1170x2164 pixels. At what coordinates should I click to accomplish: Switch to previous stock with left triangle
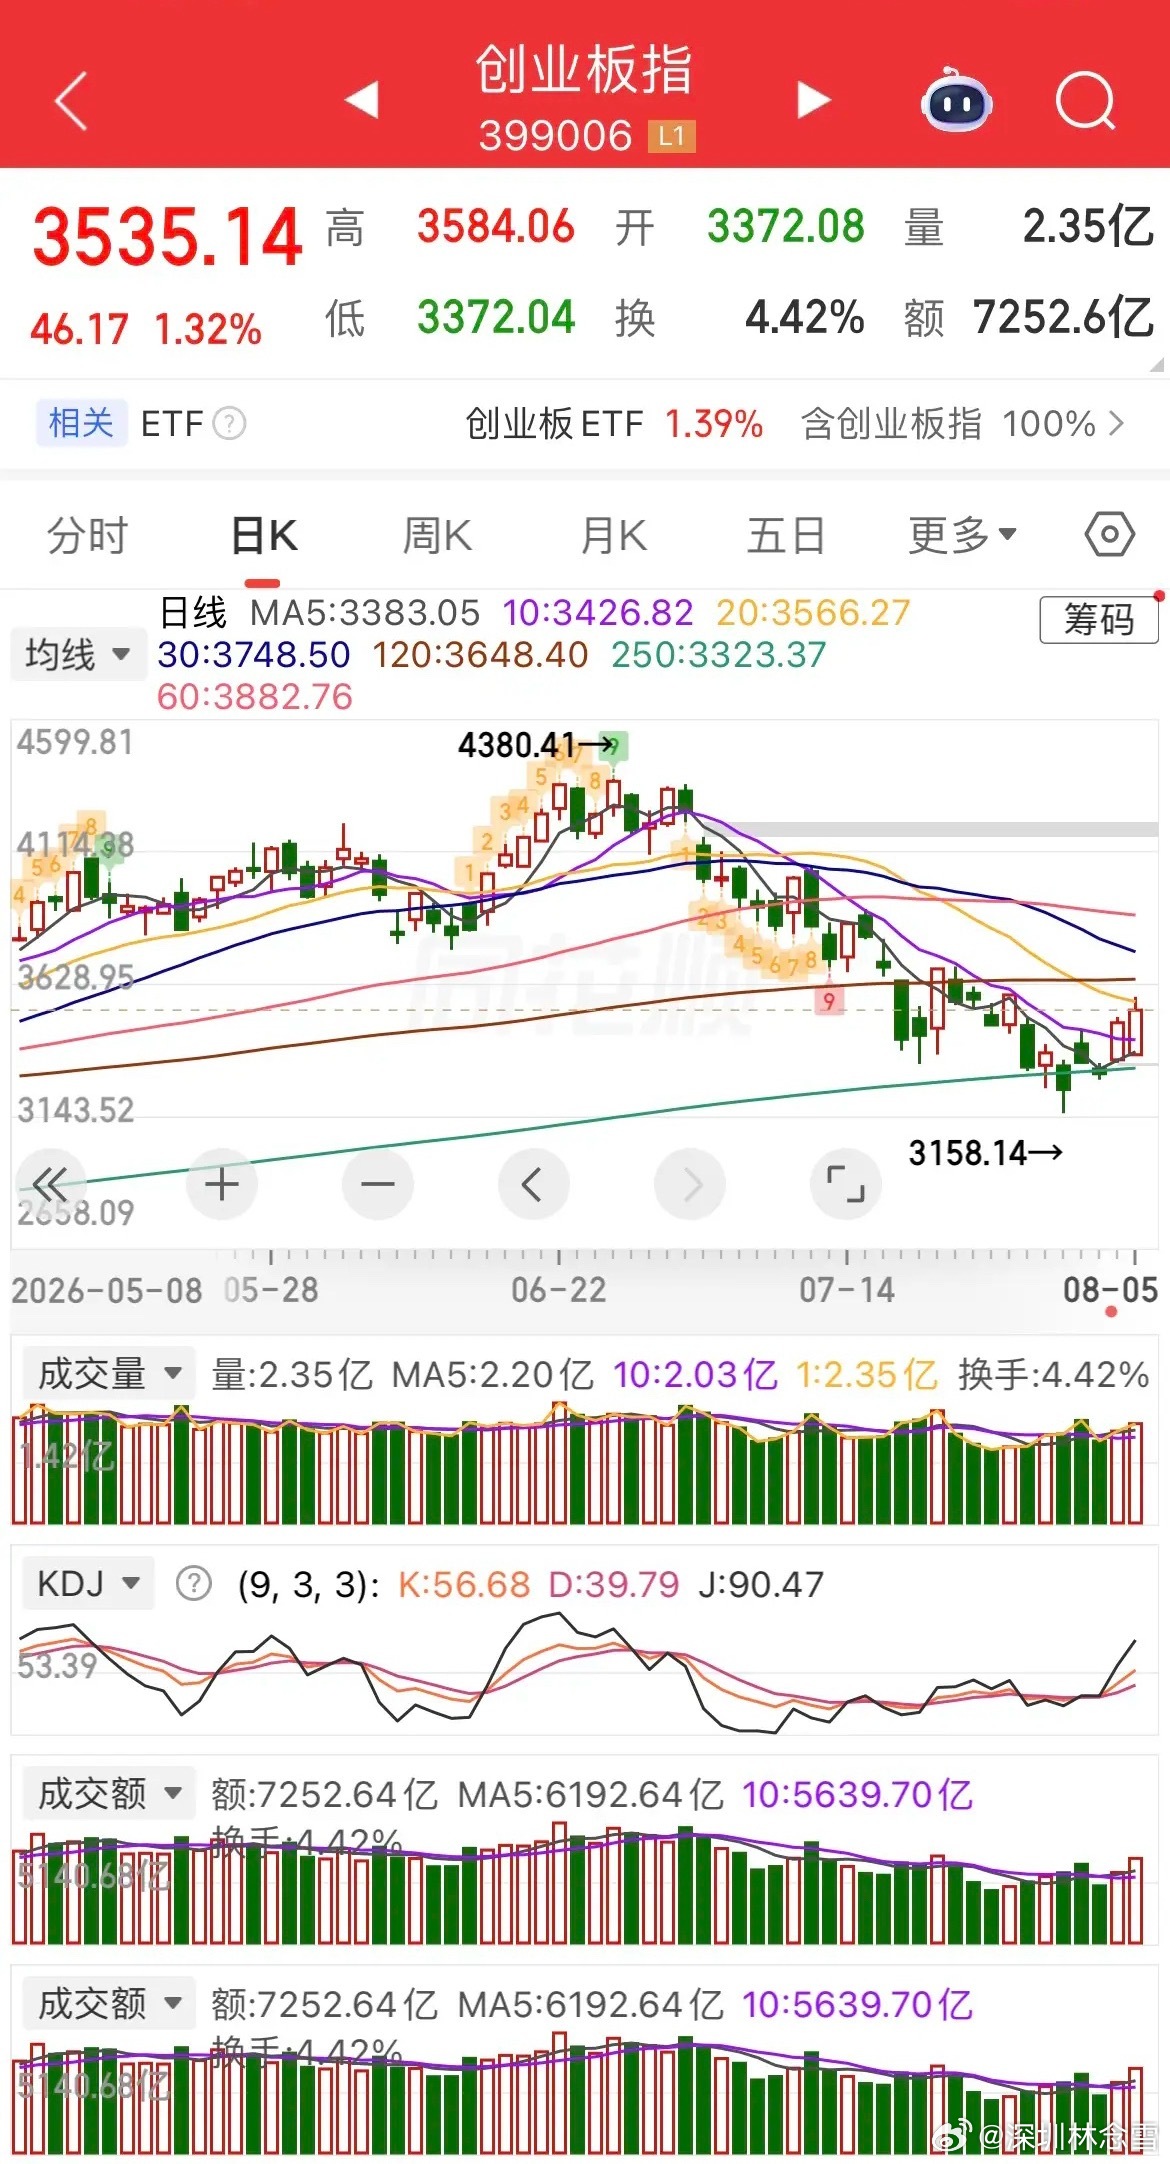361,100
